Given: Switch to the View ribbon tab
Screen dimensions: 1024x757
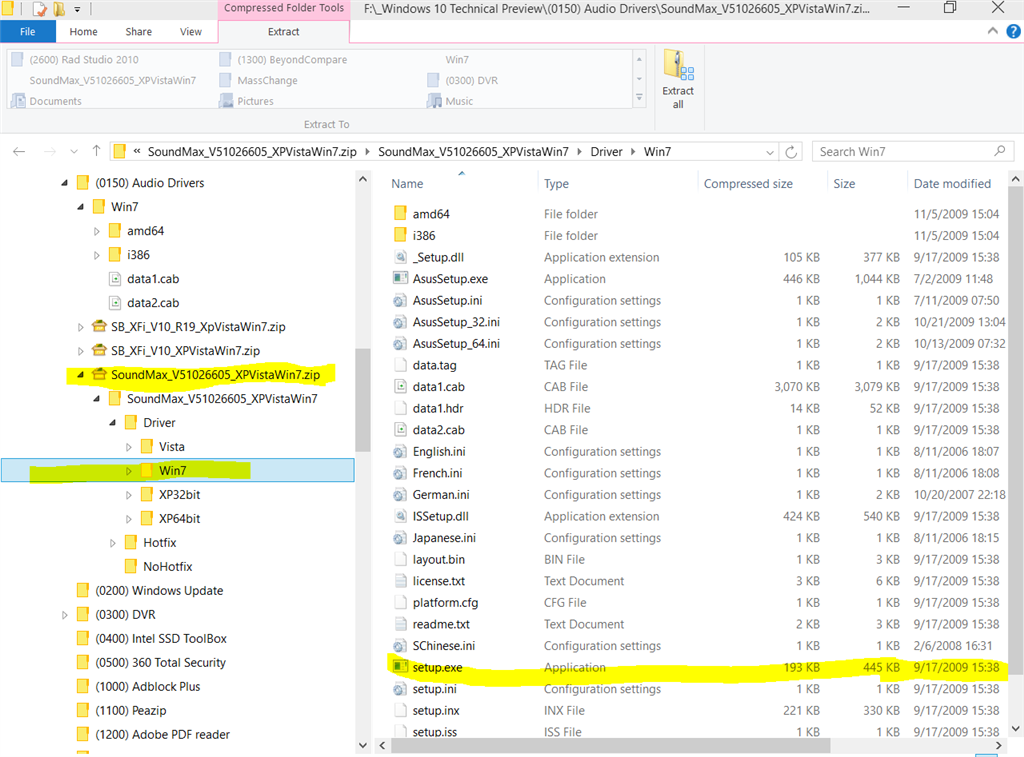Looking at the screenshot, I should (x=191, y=31).
